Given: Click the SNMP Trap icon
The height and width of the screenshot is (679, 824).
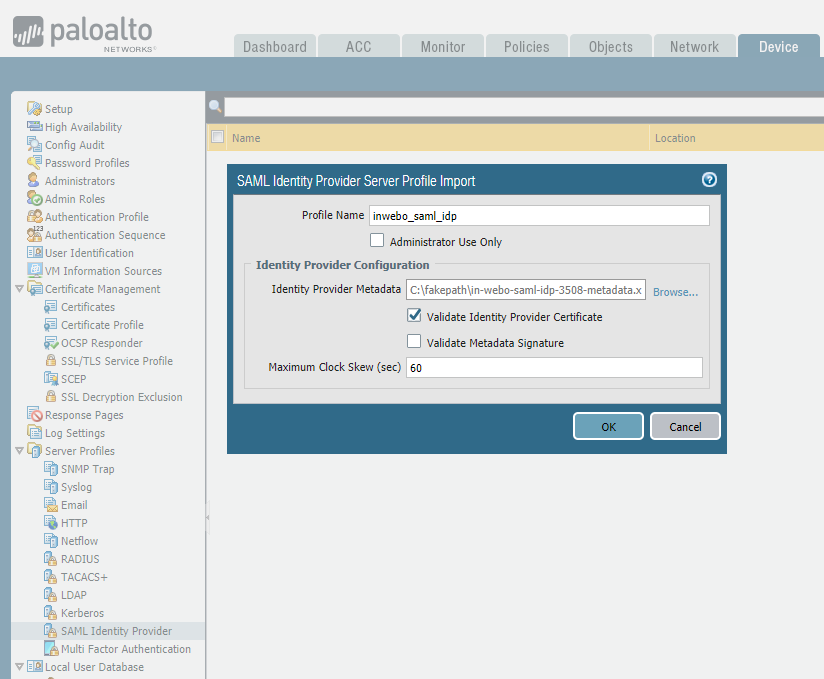Looking at the screenshot, I should [x=51, y=469].
